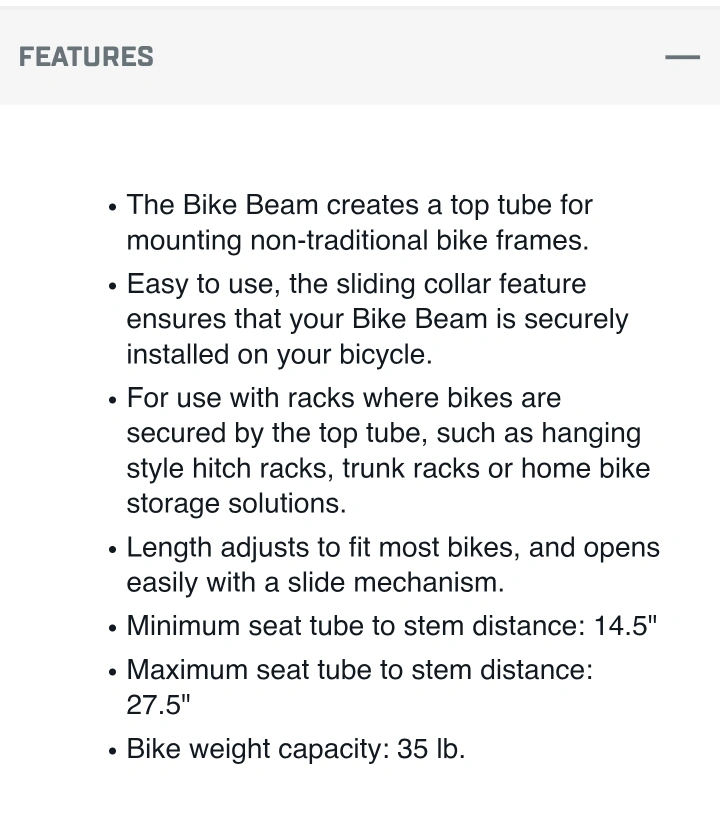Screen dimensions: 720x829
Task: Click the 35 lb. weight value
Action: [431, 749]
